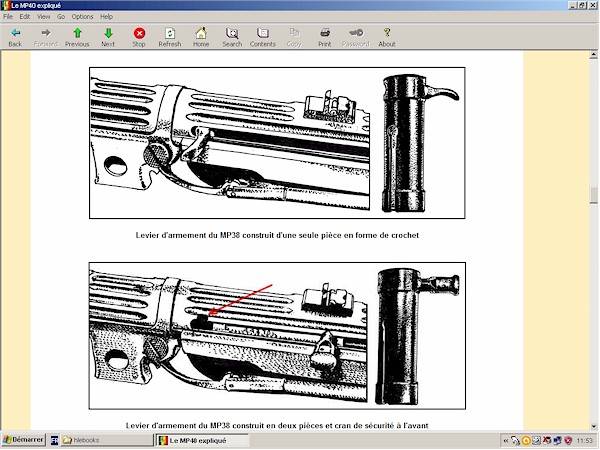This screenshot has height=450, width=600.
Task: Stop loading with the red Stop icon
Action: (139, 37)
